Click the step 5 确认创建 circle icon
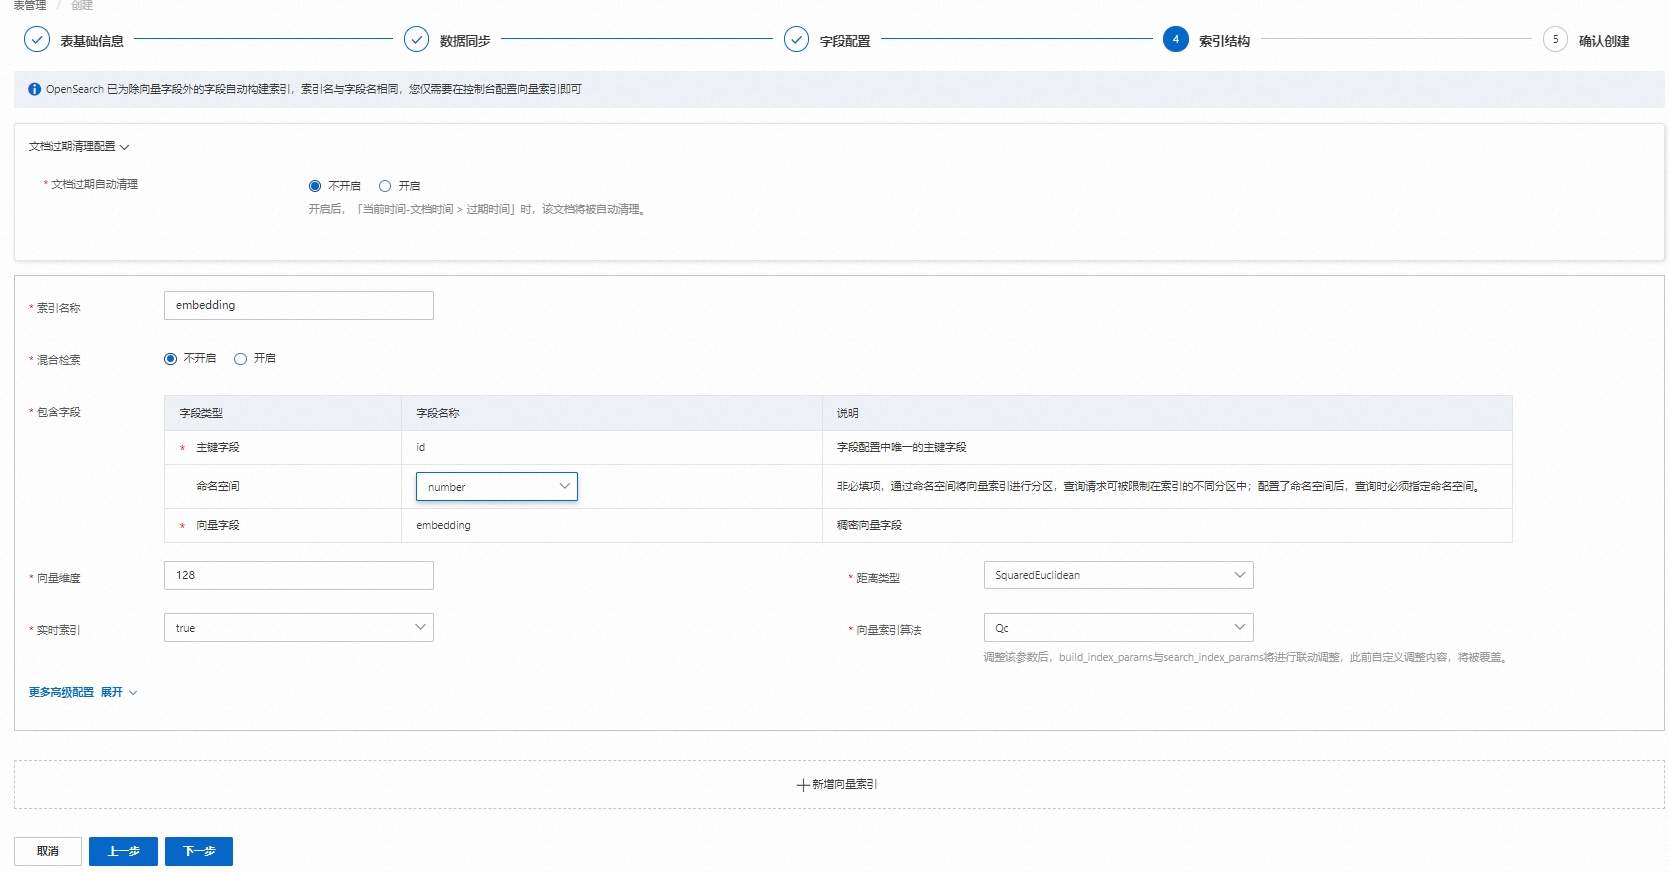 tap(1555, 40)
